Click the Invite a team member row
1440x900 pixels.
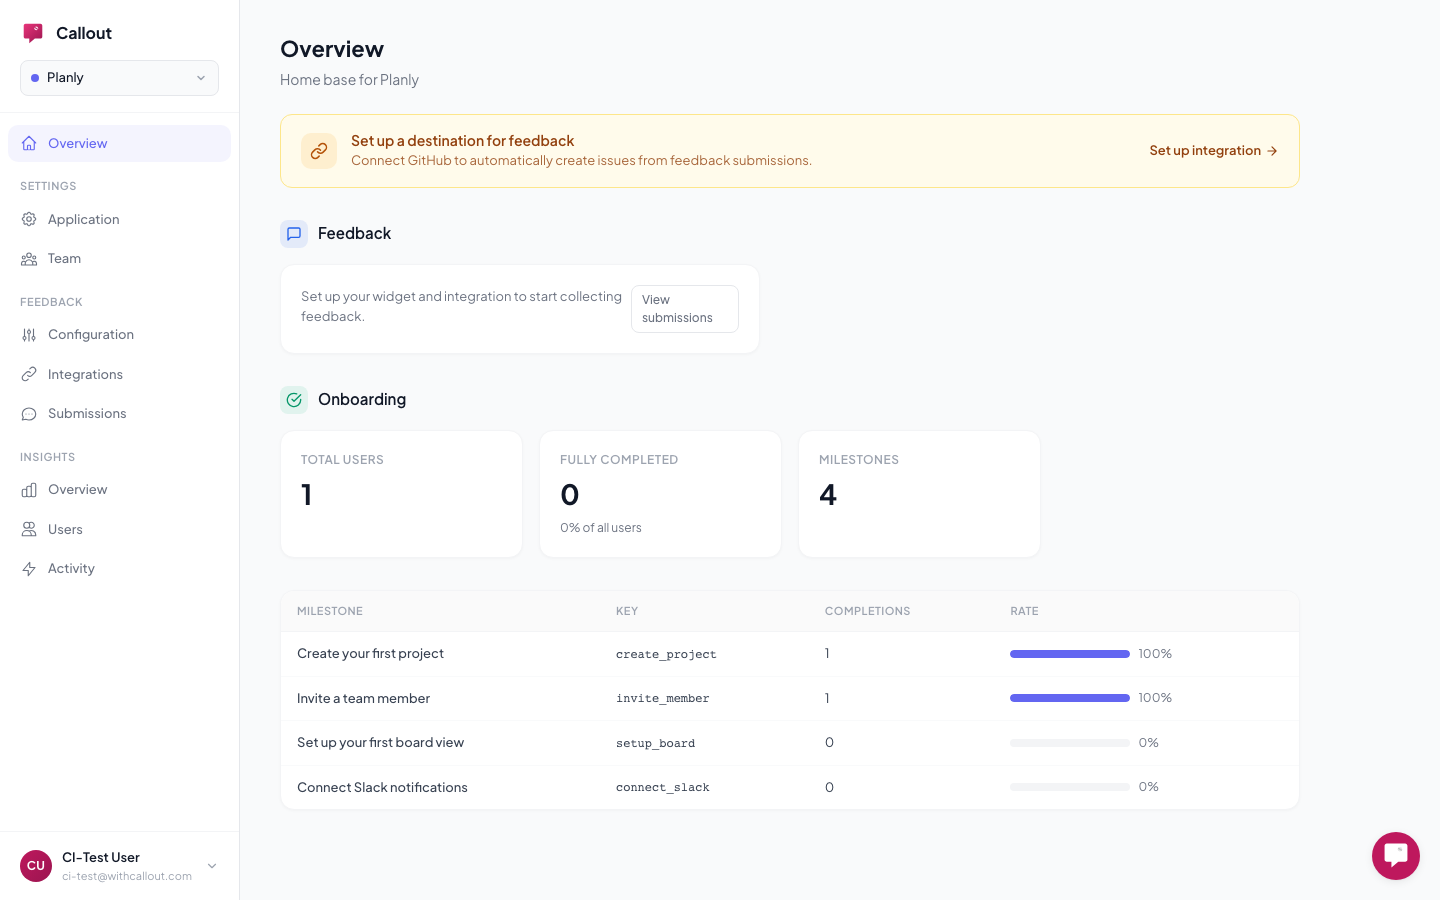363,698
